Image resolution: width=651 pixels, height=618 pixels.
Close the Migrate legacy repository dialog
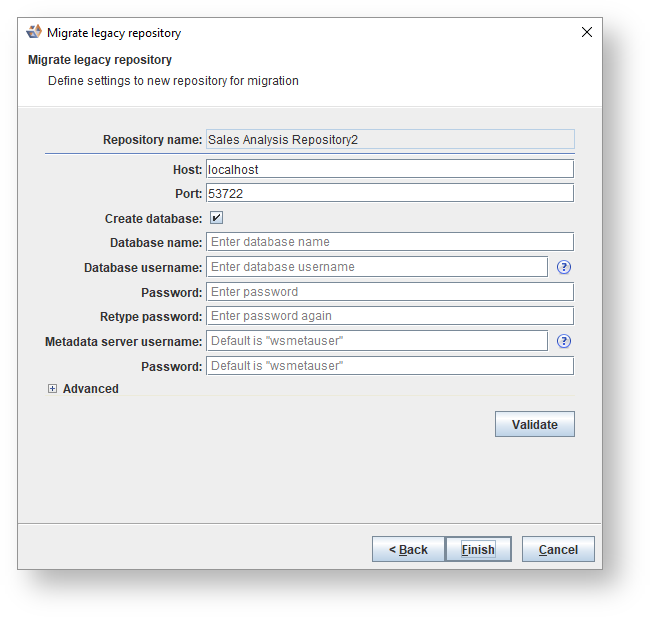587,32
